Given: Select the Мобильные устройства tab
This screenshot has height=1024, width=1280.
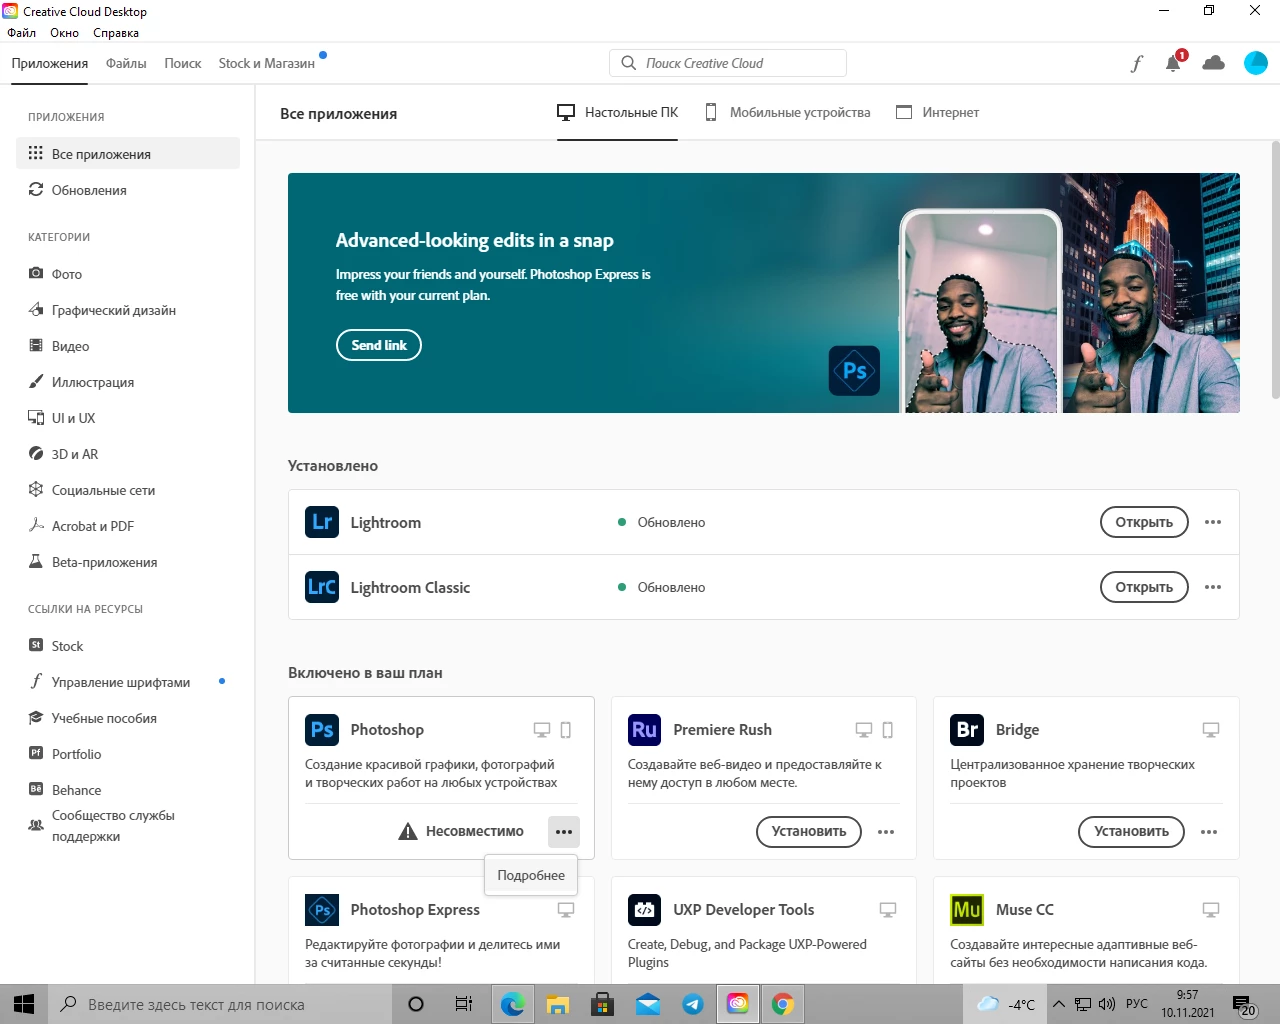Looking at the screenshot, I should pyautogui.click(x=787, y=113).
